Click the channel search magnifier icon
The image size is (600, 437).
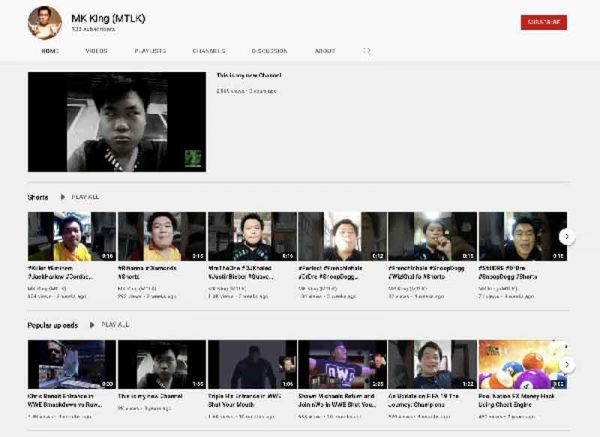367,50
